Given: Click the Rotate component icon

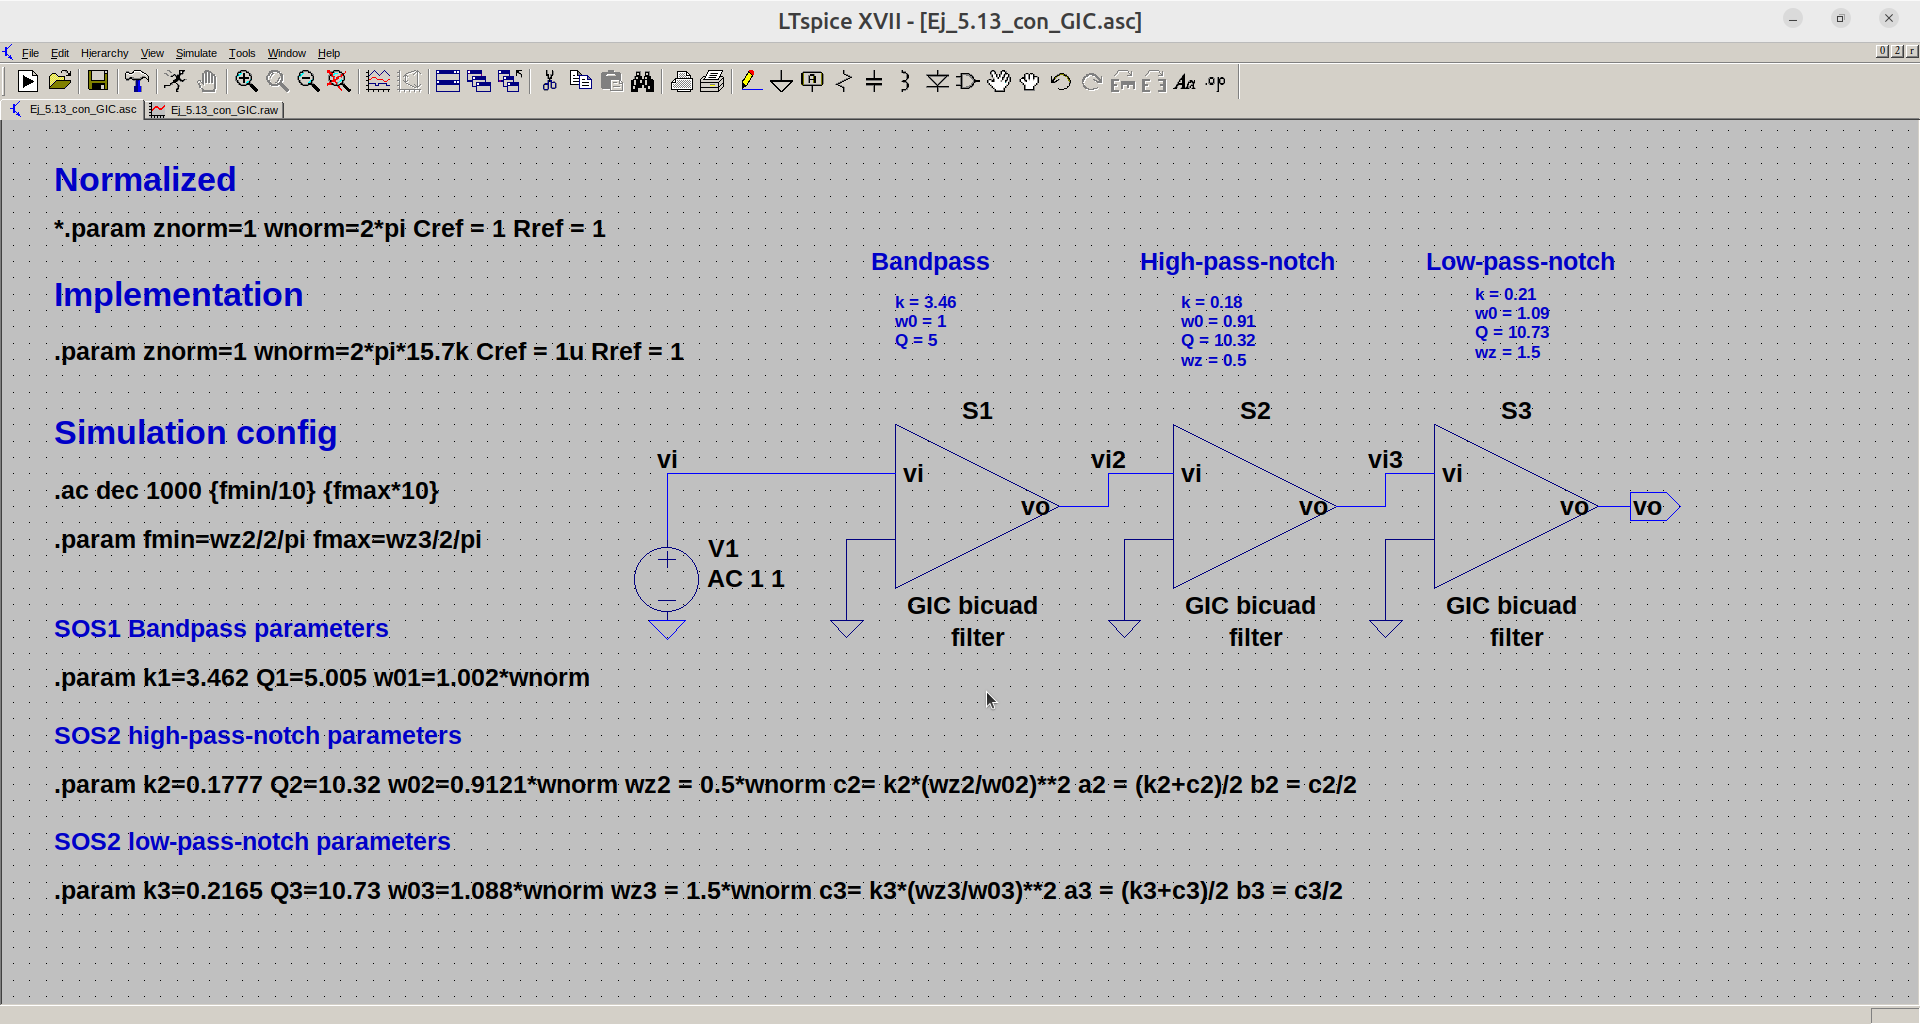Looking at the screenshot, I should coord(1123,82).
